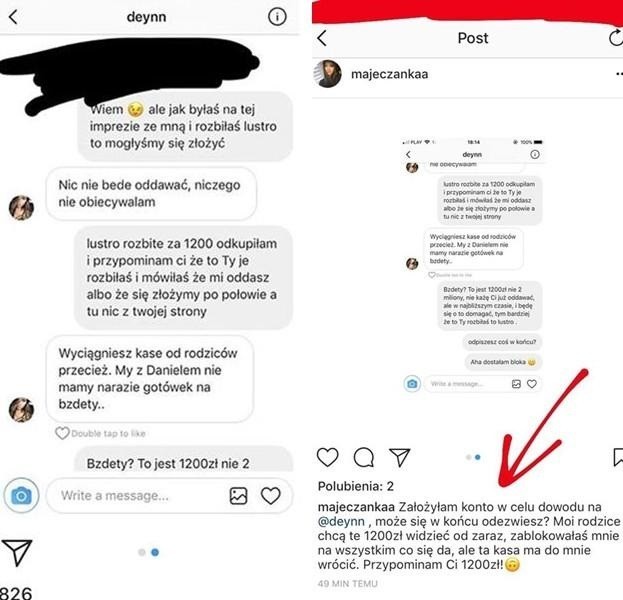Refresh the Post using the reload icon
This screenshot has width=623, height=600.
615,38
